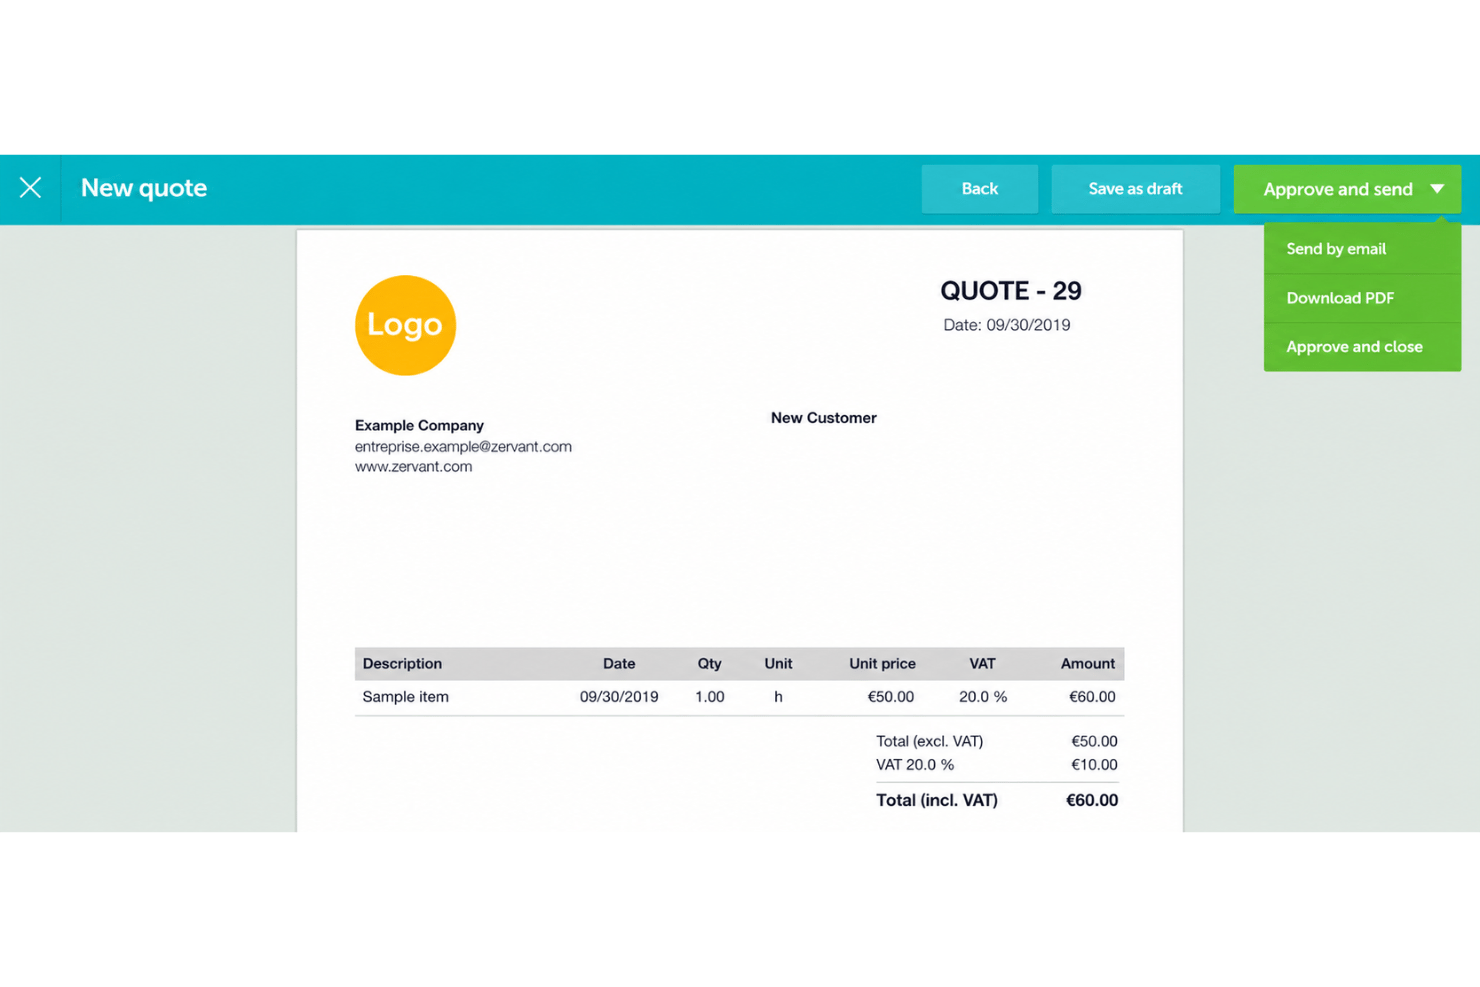Click the Unit price column header
1480x987 pixels.
pos(882,664)
